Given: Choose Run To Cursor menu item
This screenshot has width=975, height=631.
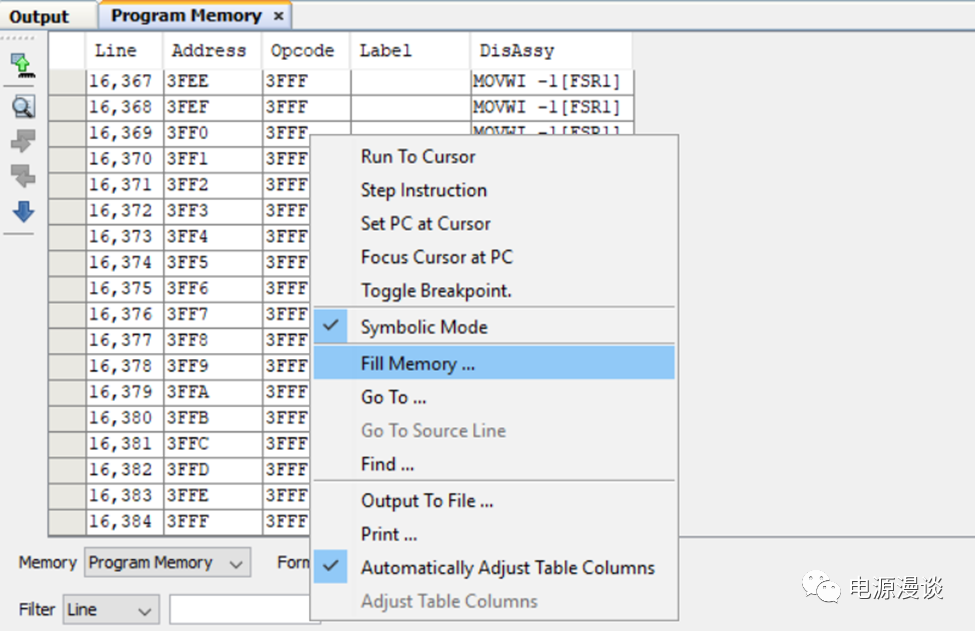Looking at the screenshot, I should coord(418,156).
